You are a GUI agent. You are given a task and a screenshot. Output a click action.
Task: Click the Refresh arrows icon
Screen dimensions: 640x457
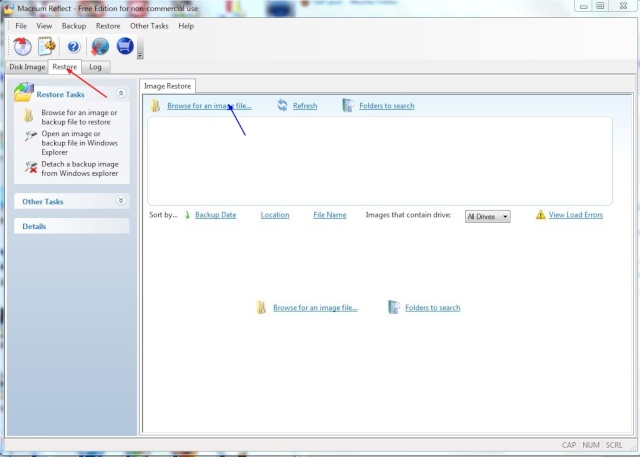[x=282, y=105]
